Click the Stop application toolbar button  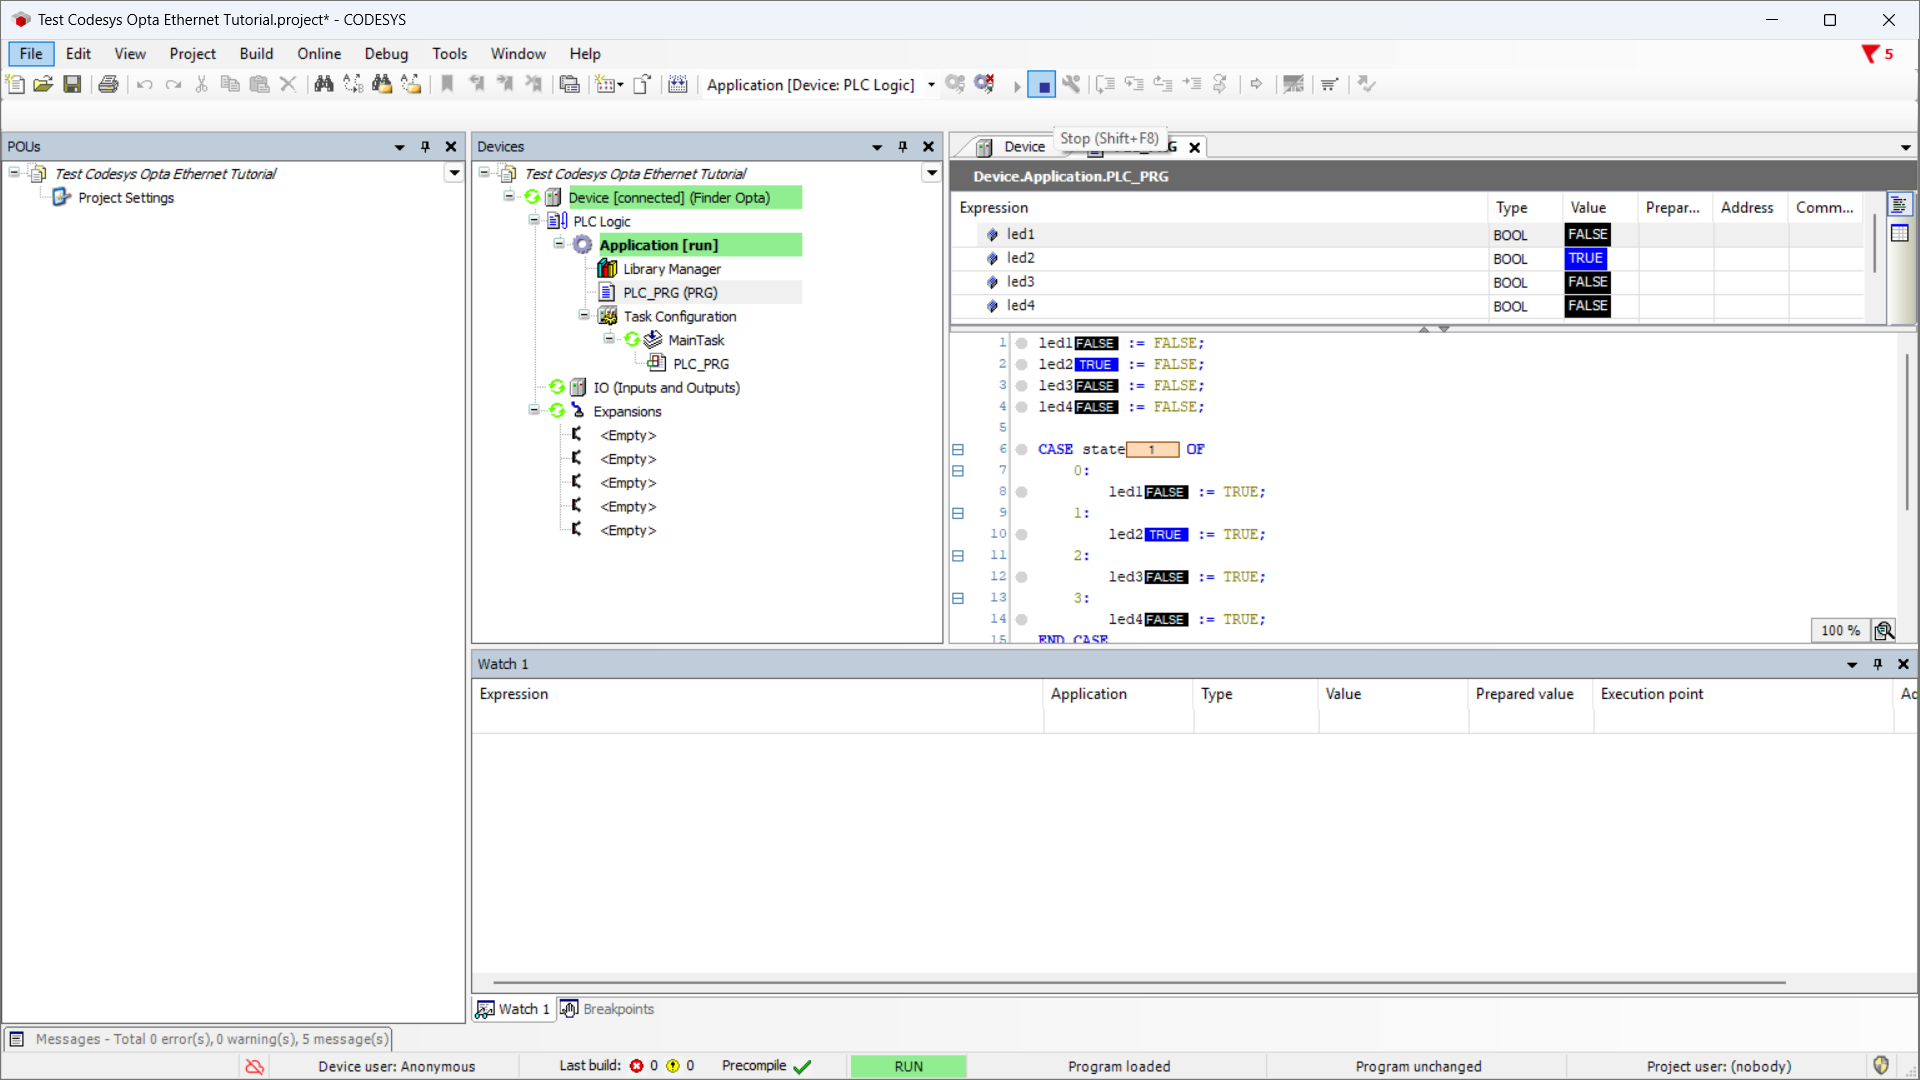[x=1042, y=85]
